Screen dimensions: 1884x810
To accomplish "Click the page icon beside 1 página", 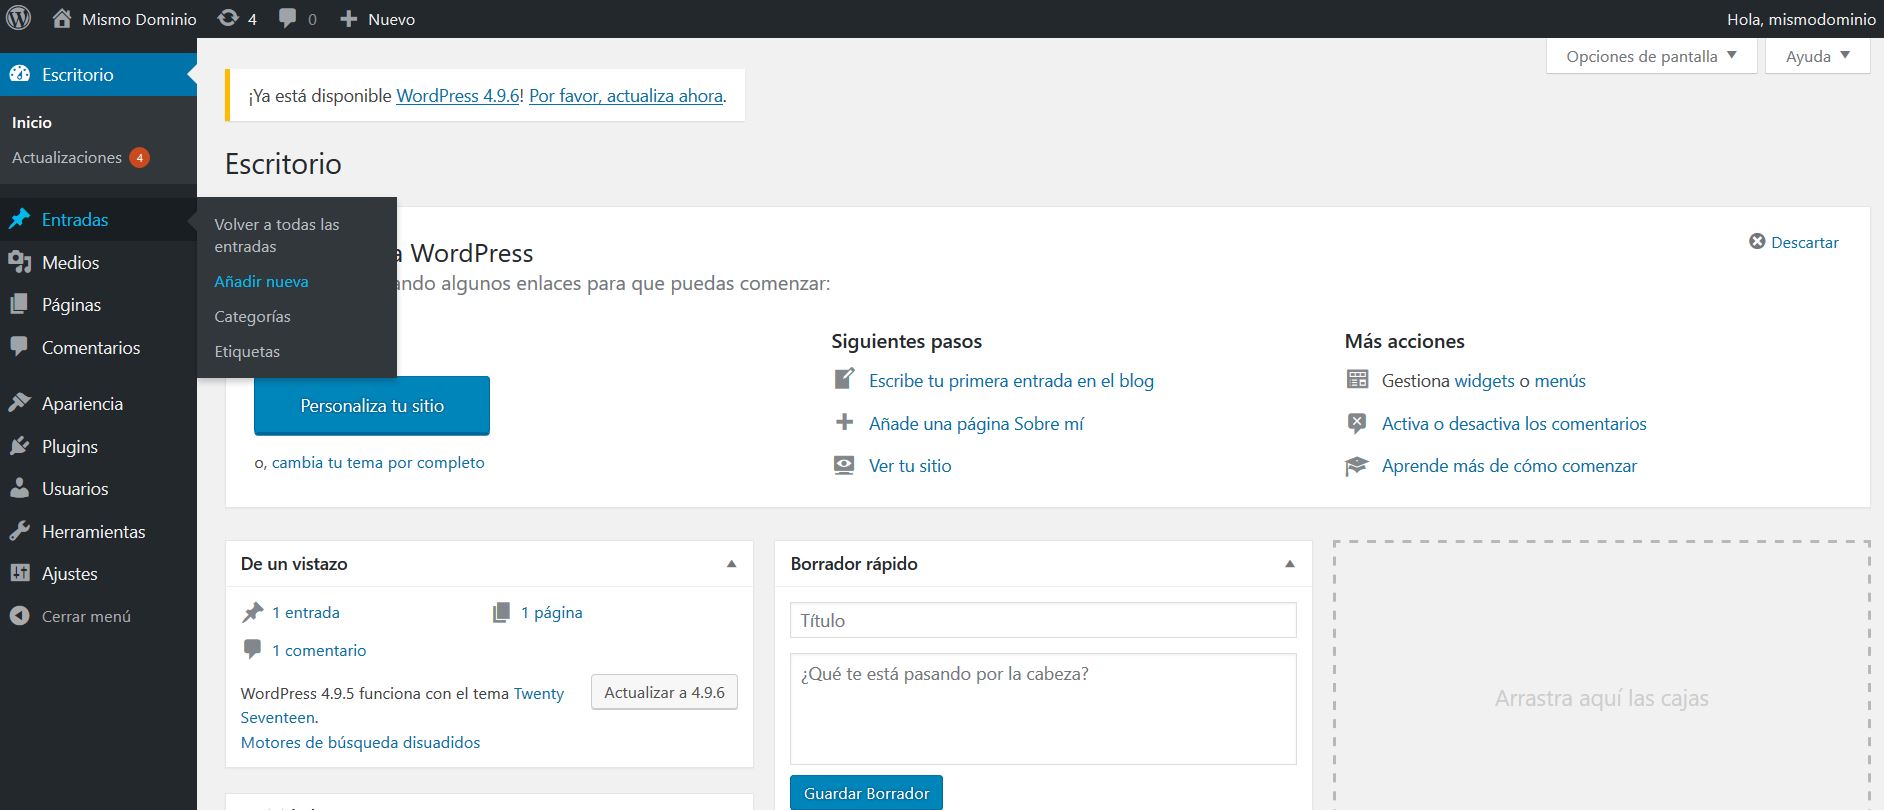I will point(501,612).
